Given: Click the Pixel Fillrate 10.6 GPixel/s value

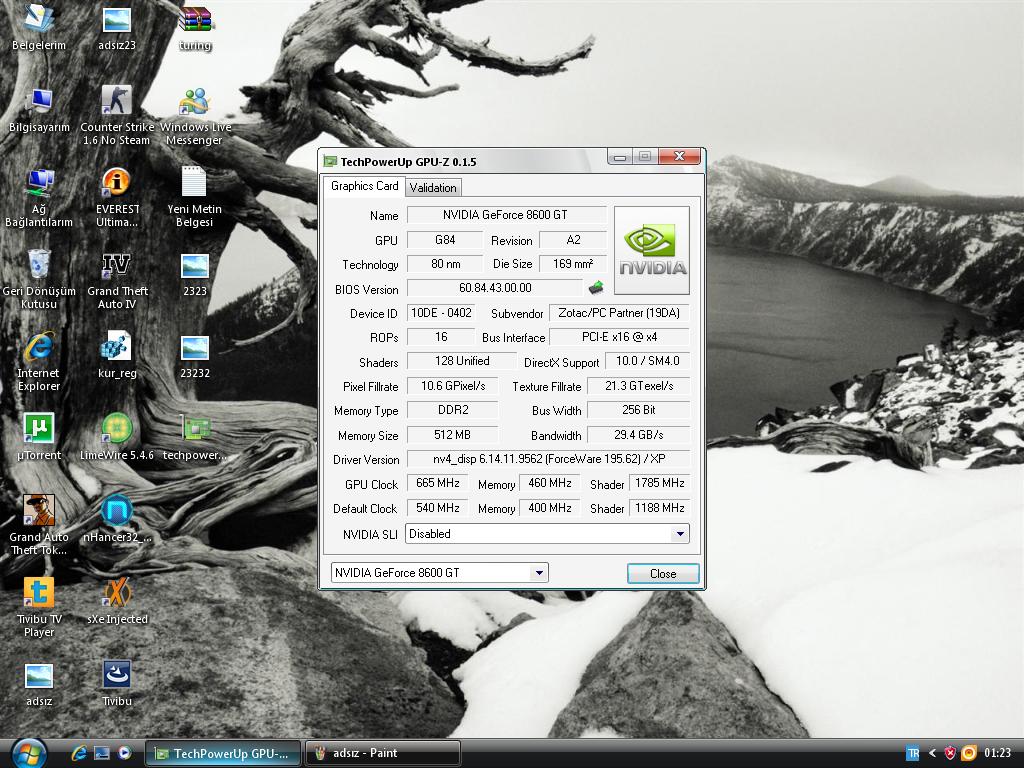Looking at the screenshot, I should coord(453,386).
